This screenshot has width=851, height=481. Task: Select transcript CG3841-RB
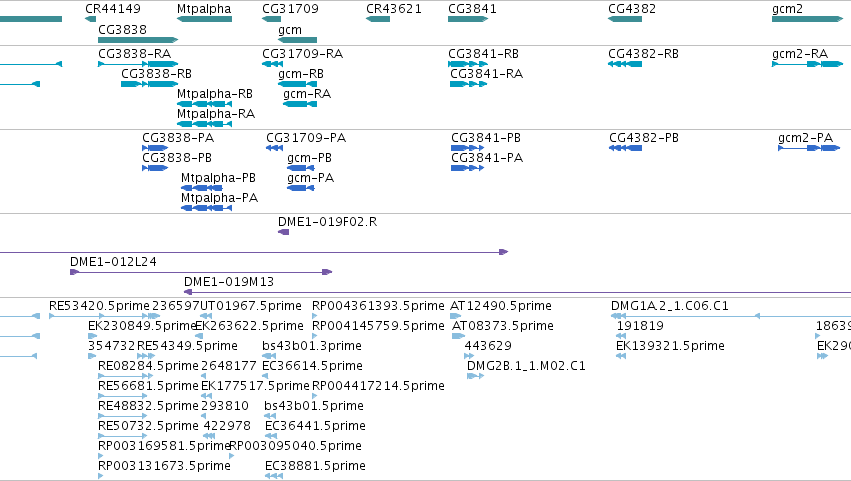[483, 54]
